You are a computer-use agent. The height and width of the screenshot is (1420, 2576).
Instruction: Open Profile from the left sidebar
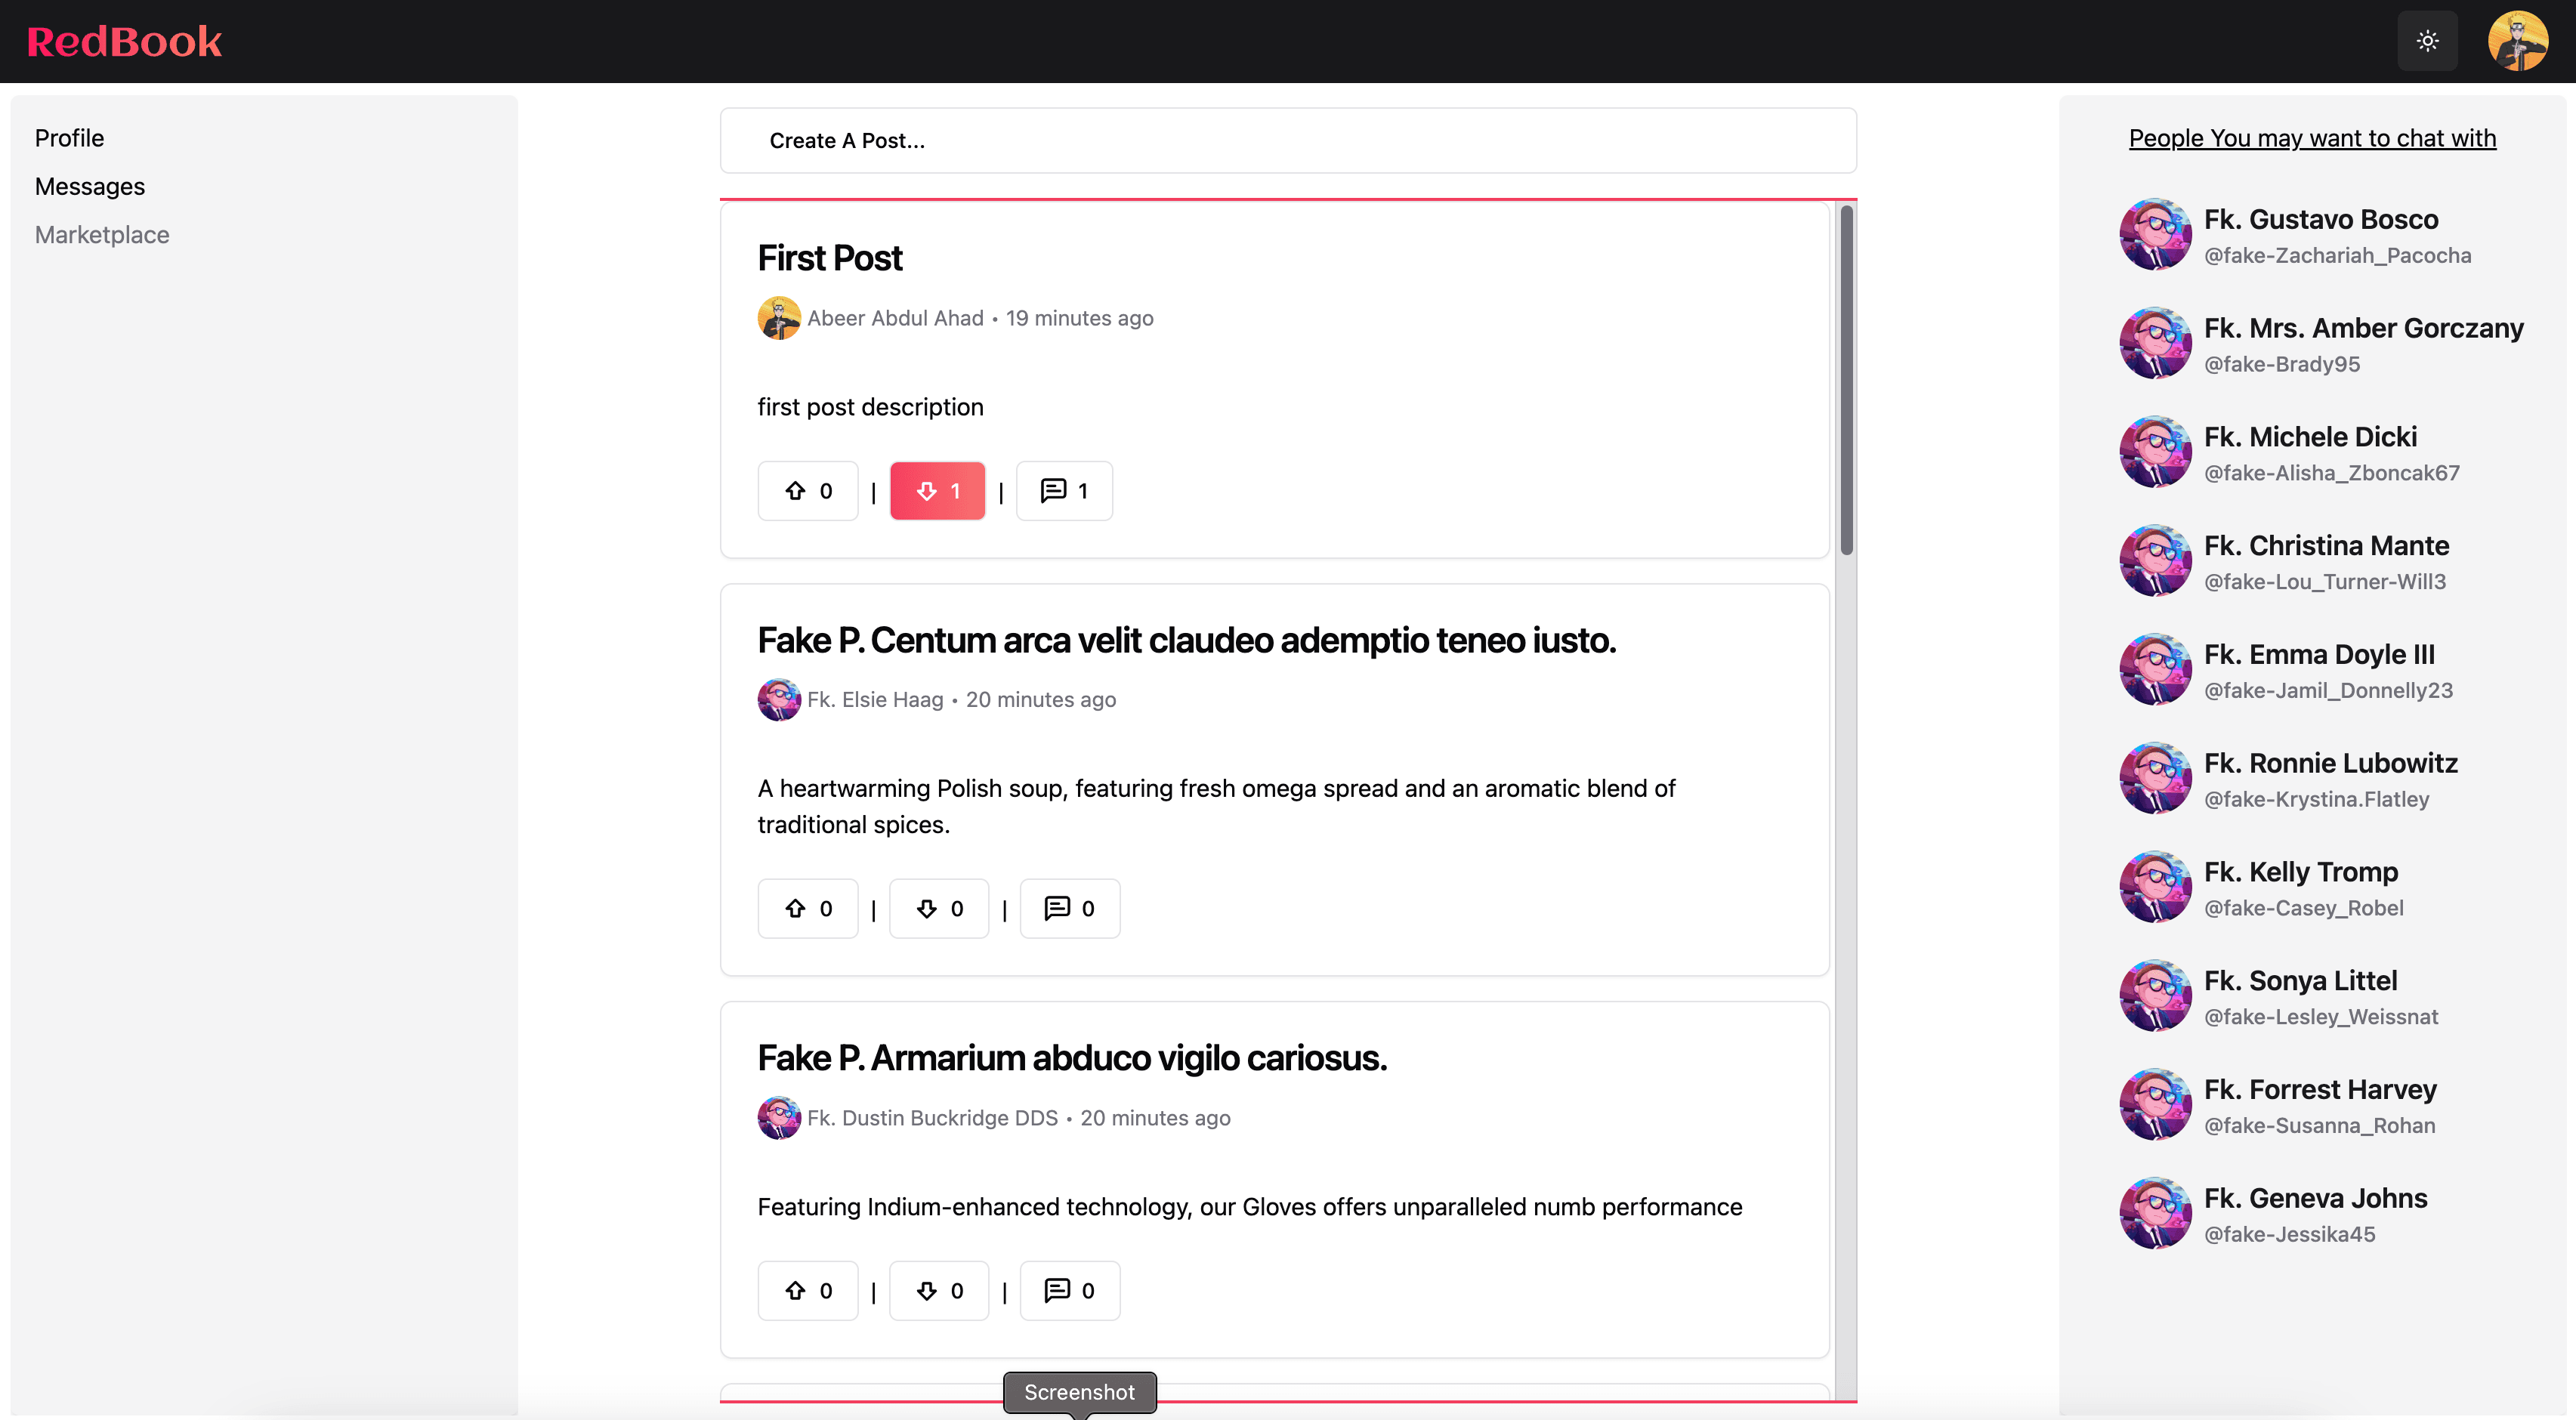coord(69,138)
